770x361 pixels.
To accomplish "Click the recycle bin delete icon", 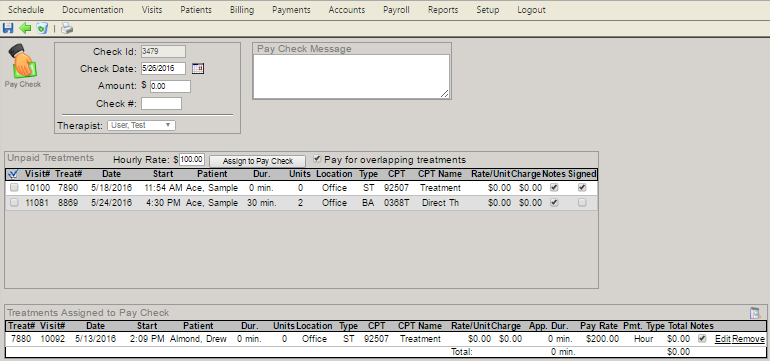I will pyautogui.click(x=42, y=28).
